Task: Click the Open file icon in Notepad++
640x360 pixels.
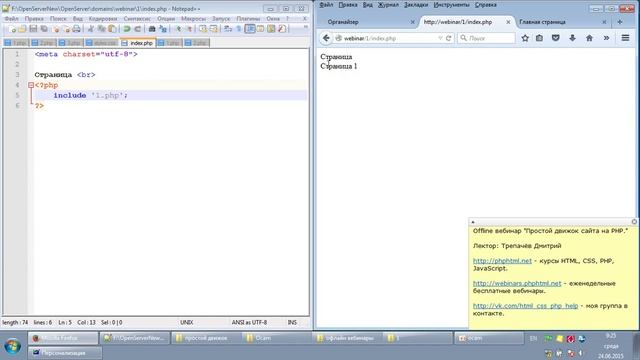Action: tap(22, 29)
